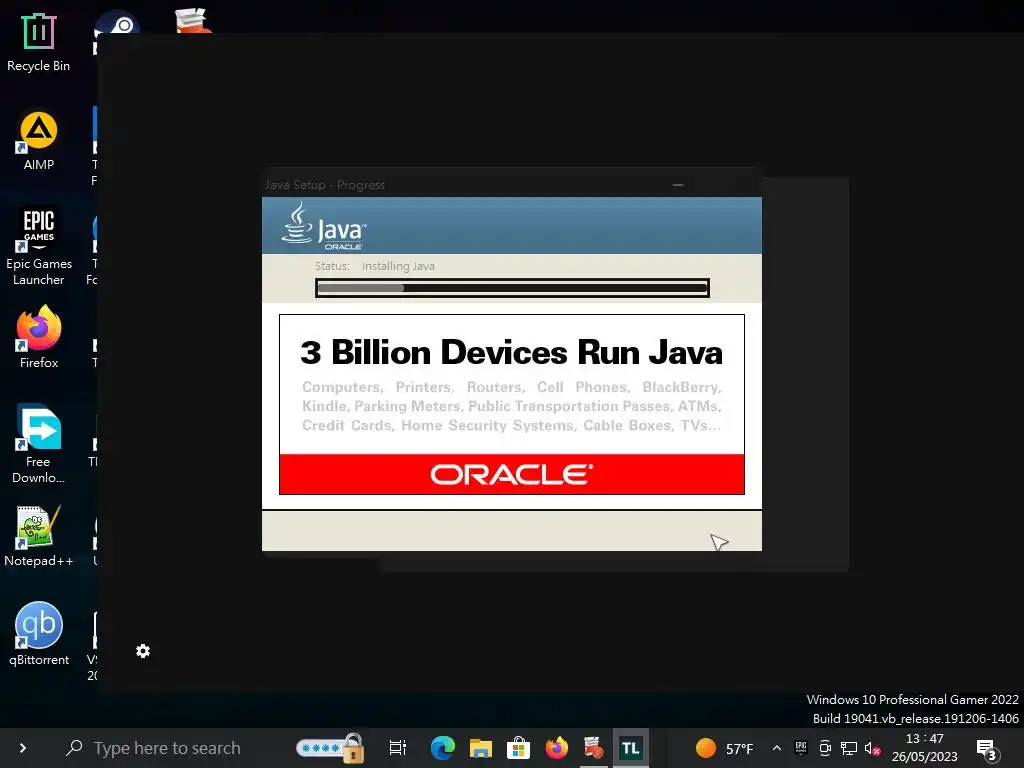Viewport: 1024px width, 768px height.
Task: Open the Epic Games Launcher shortcut
Action: tap(39, 247)
